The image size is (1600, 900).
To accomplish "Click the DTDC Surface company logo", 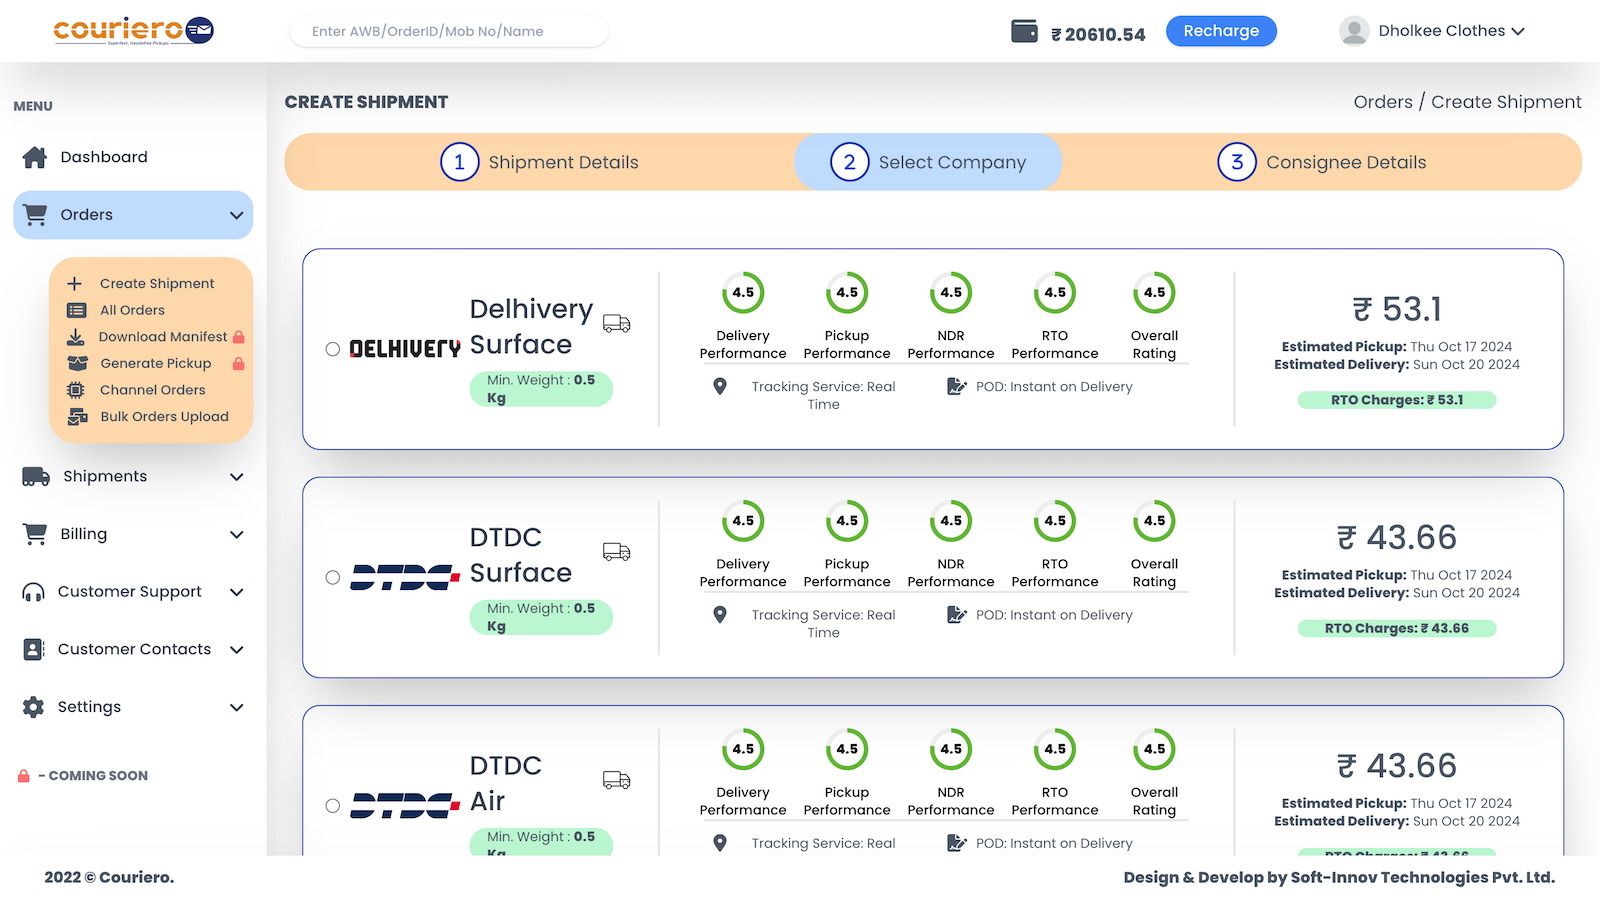I will pyautogui.click(x=405, y=577).
